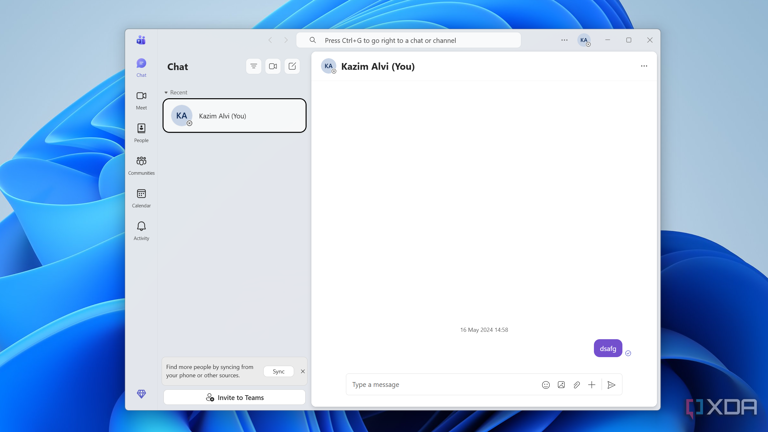This screenshot has height=432, width=768.
Task: Open the Calendar view
Action: pos(141,197)
